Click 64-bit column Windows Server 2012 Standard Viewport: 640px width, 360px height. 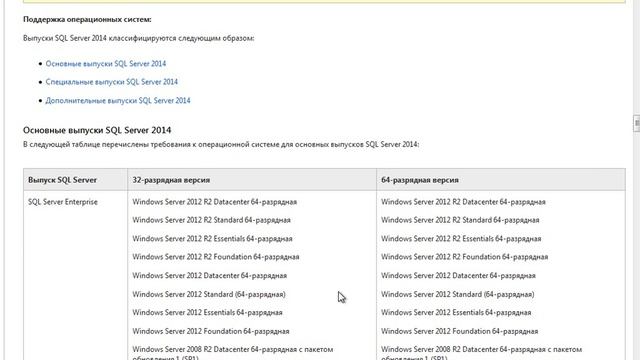pyautogui.click(x=458, y=294)
